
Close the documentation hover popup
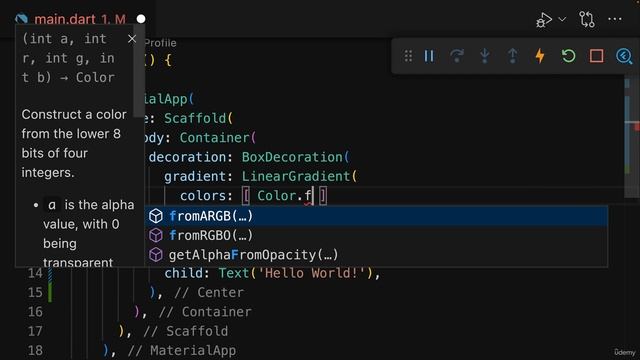(x=132, y=39)
